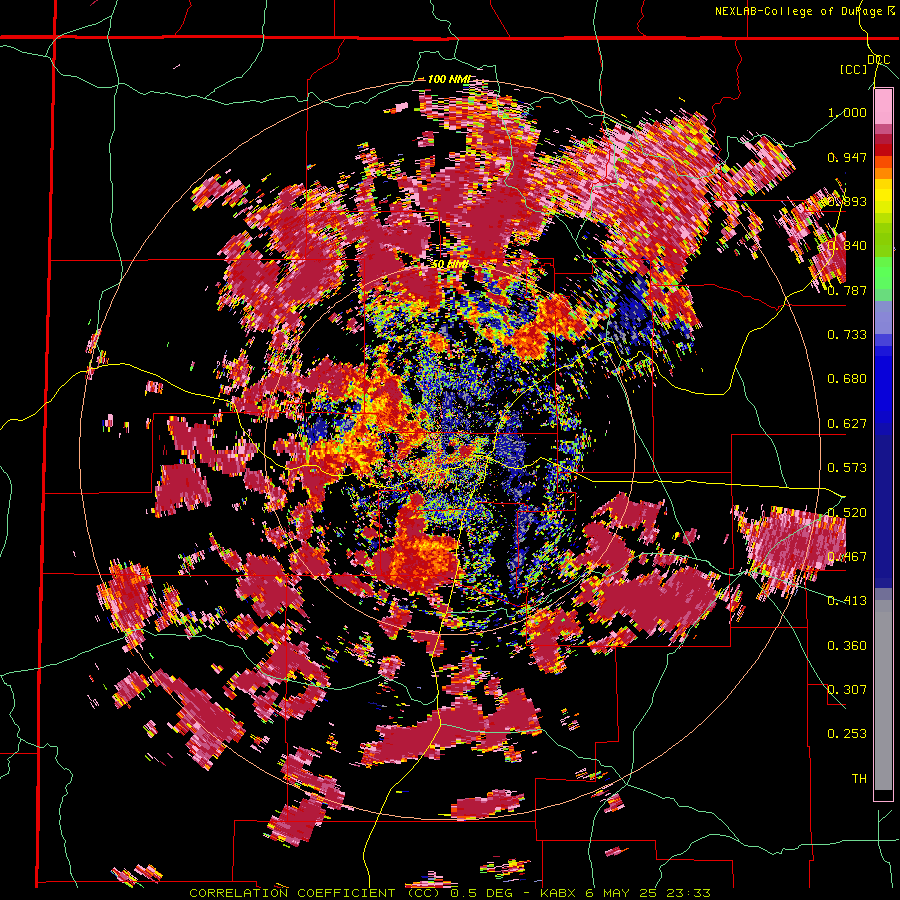Click the 1.000 value on the color scale

click(x=847, y=112)
